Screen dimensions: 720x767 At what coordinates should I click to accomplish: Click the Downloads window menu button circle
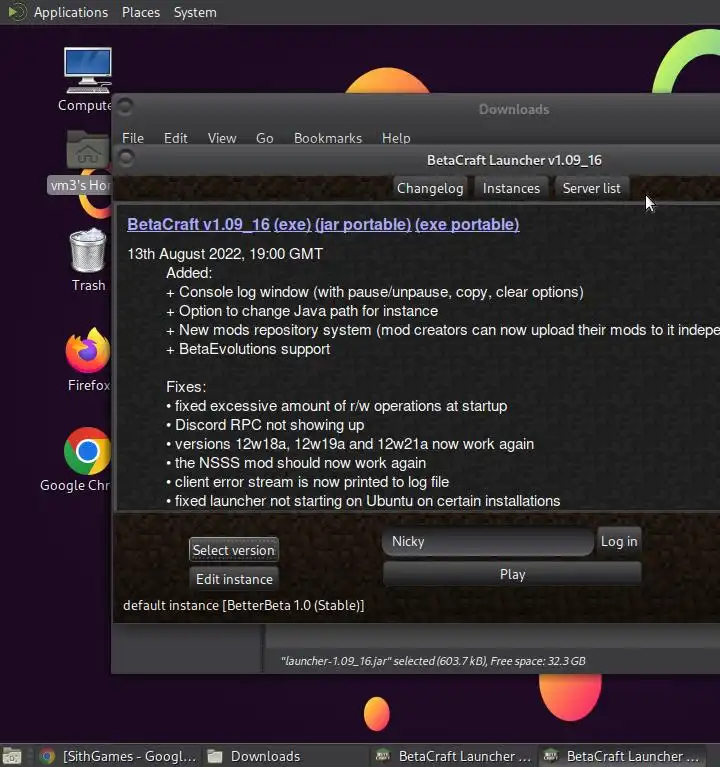[x=125, y=106]
